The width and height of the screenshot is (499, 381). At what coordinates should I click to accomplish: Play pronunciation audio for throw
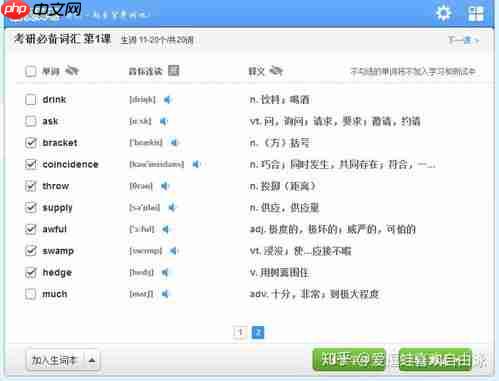pyautogui.click(x=165, y=186)
